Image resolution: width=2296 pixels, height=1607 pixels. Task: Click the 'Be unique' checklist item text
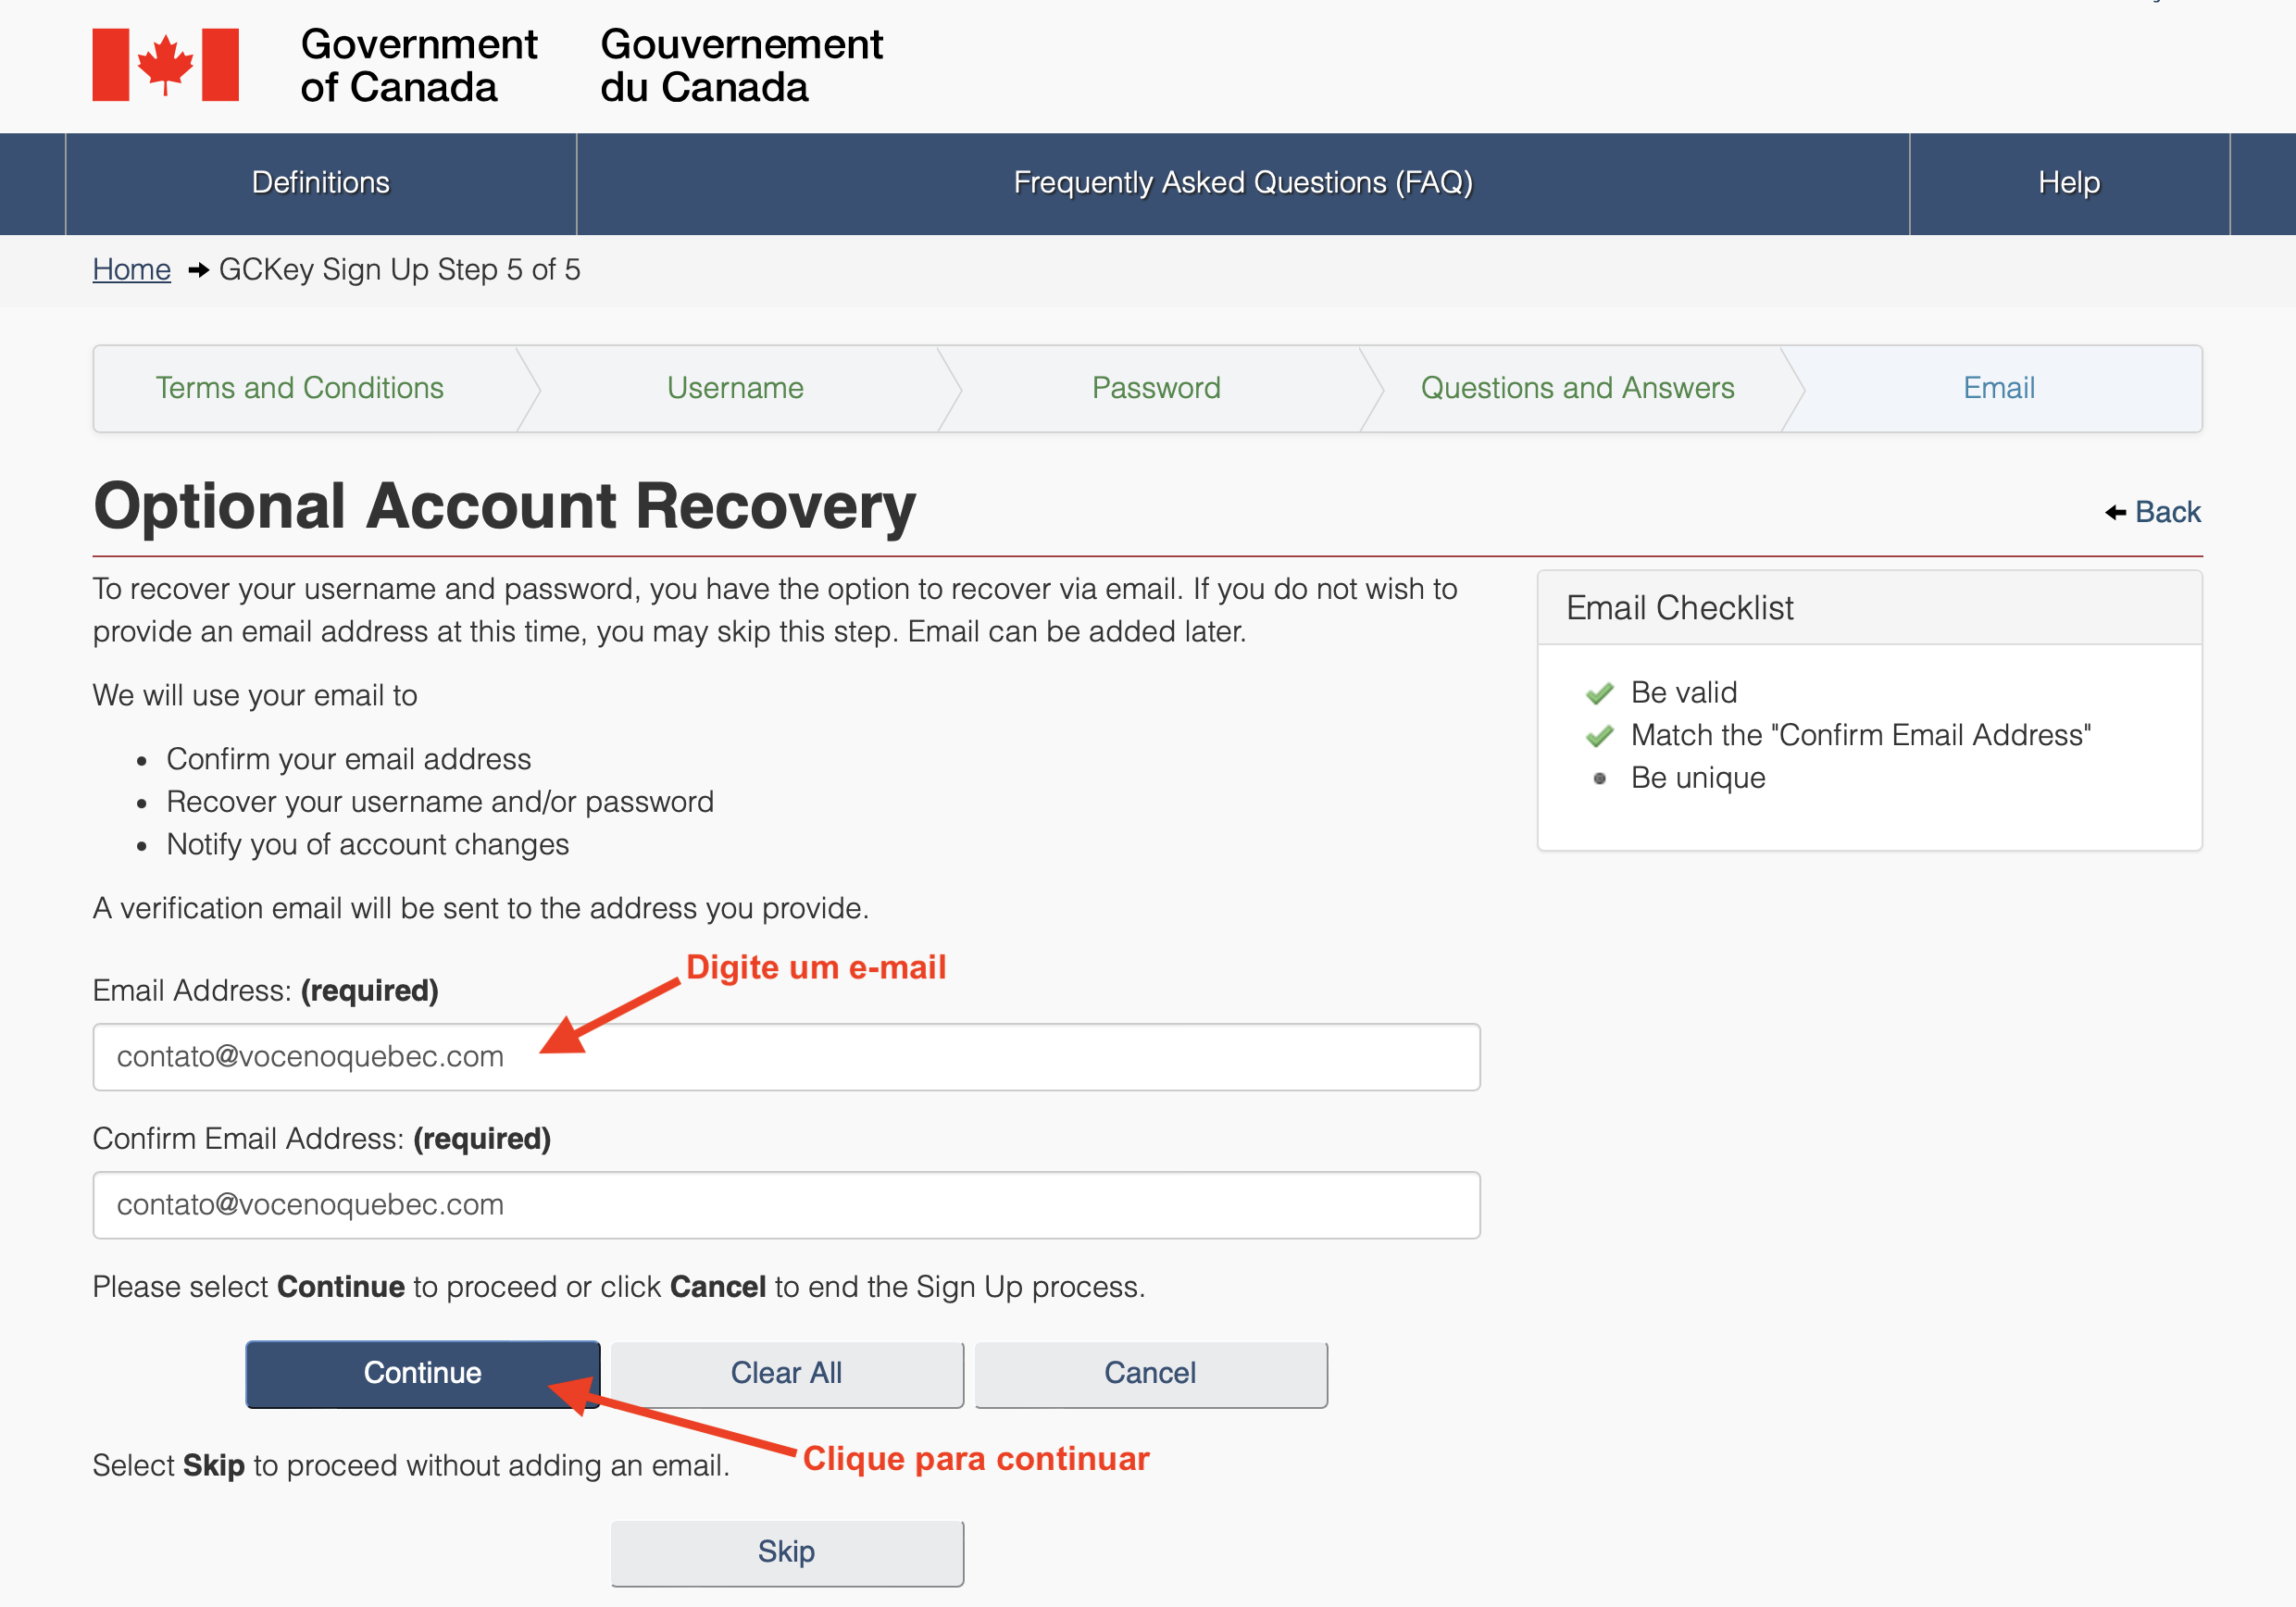[x=1697, y=778]
